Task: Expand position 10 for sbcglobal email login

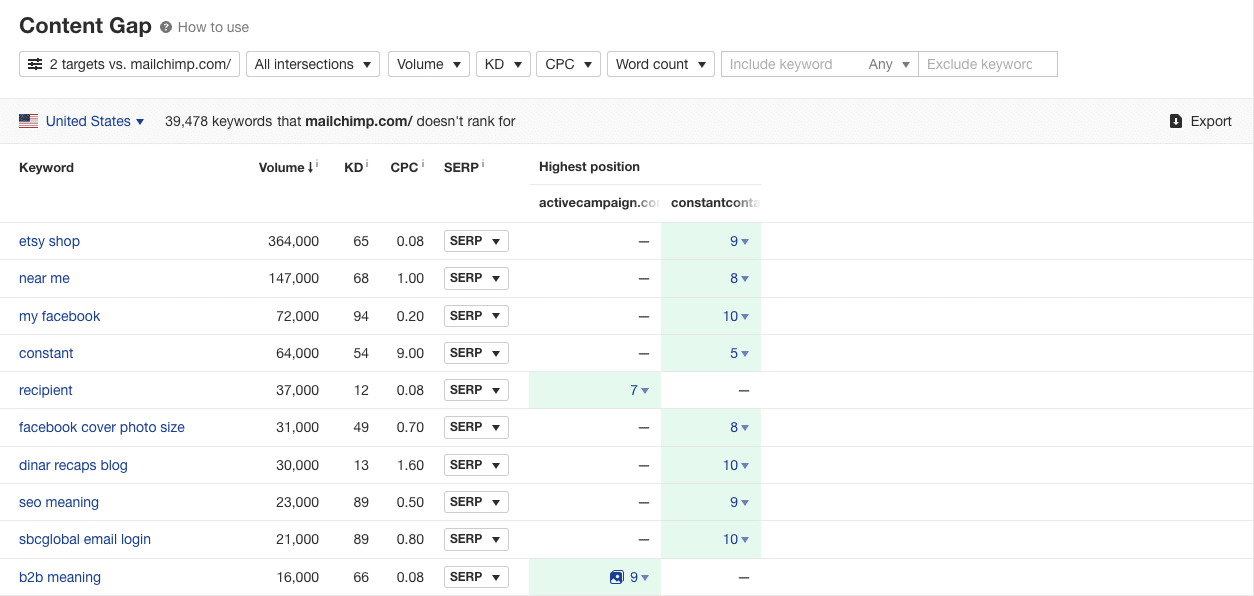Action: (x=736, y=539)
